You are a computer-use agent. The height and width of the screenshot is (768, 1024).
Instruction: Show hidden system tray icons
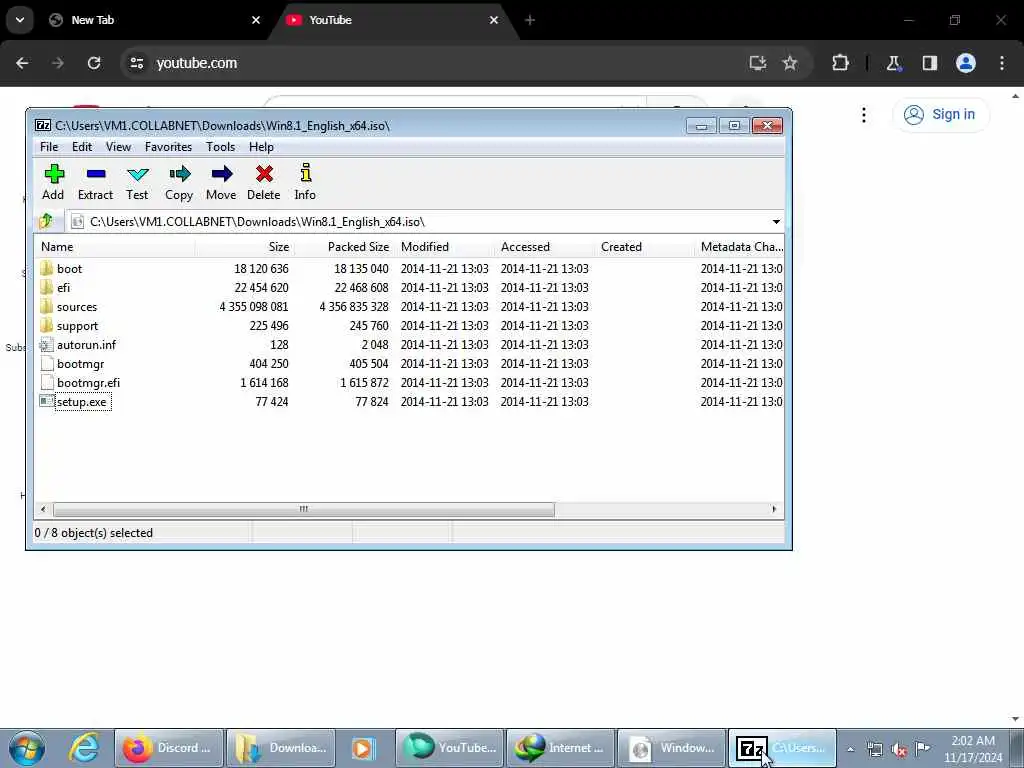point(850,749)
